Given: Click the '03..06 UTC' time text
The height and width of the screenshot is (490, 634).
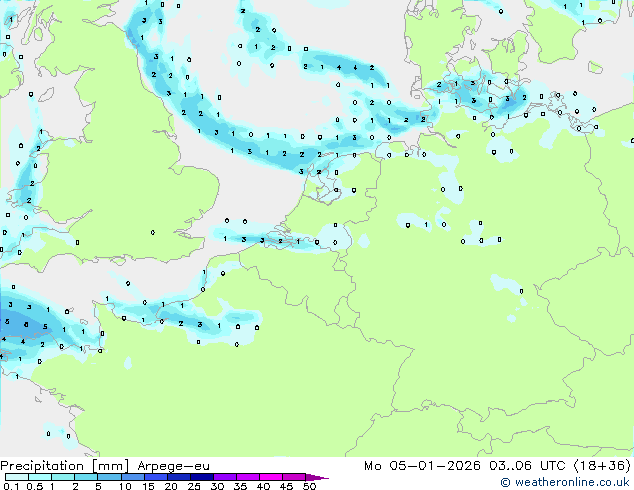Looking at the screenshot, I should (527, 466).
